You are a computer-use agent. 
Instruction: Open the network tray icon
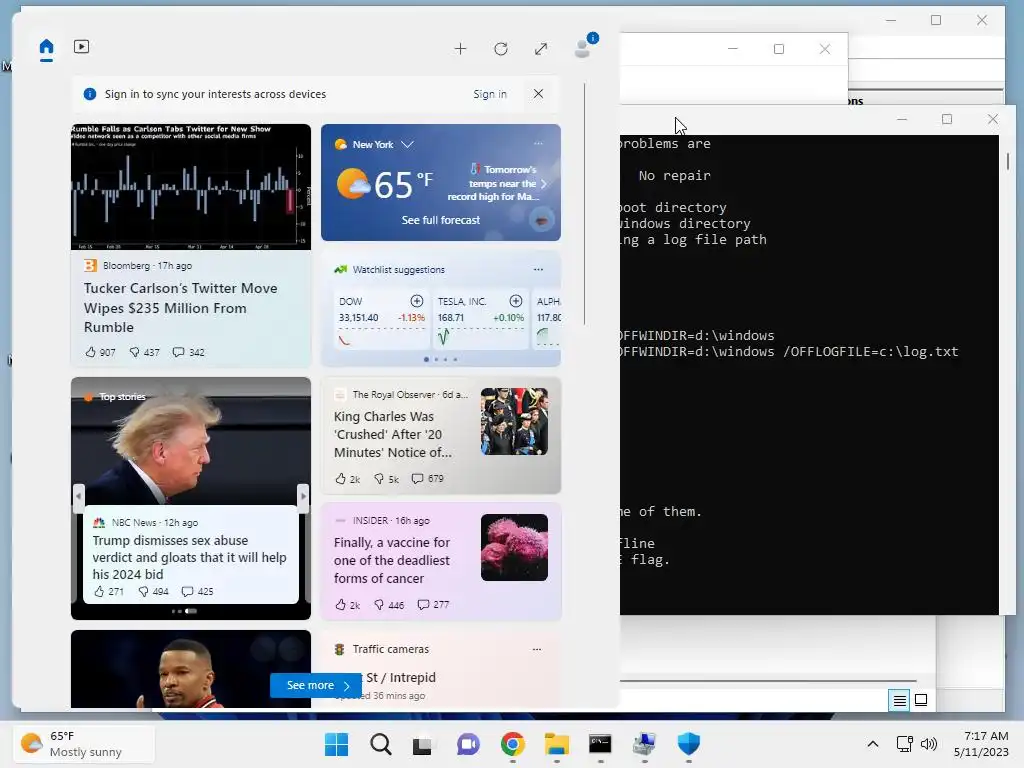904,744
